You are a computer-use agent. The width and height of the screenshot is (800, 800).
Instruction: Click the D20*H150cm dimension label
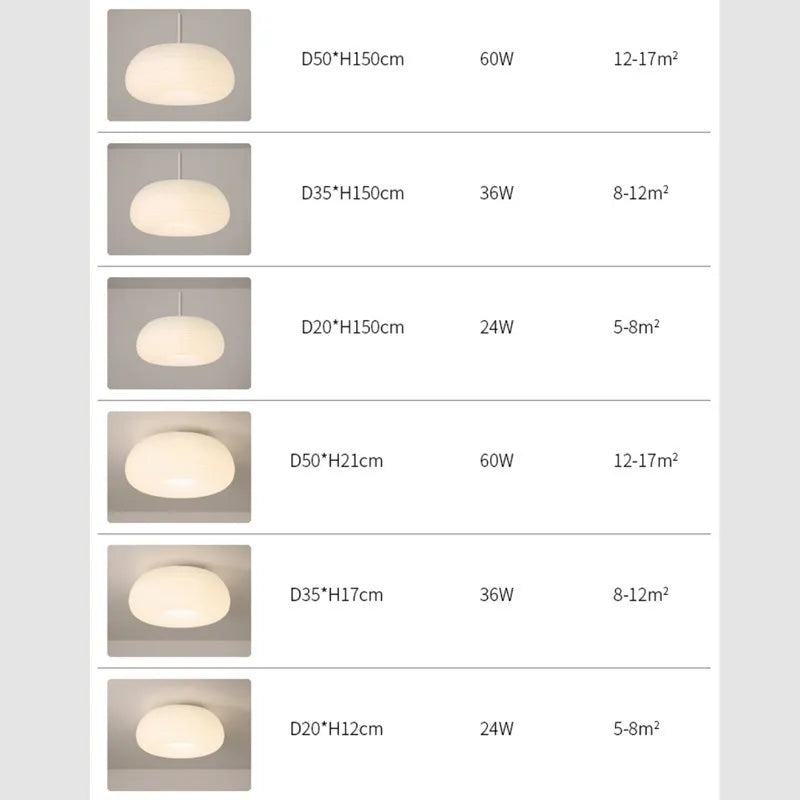[x=353, y=327]
